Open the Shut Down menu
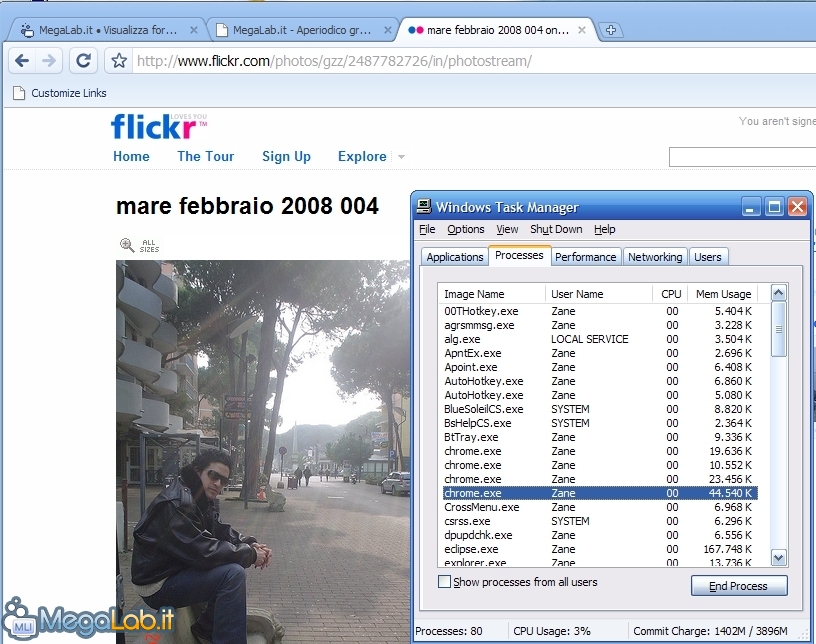Screen dimensions: 816x644 coord(556,229)
